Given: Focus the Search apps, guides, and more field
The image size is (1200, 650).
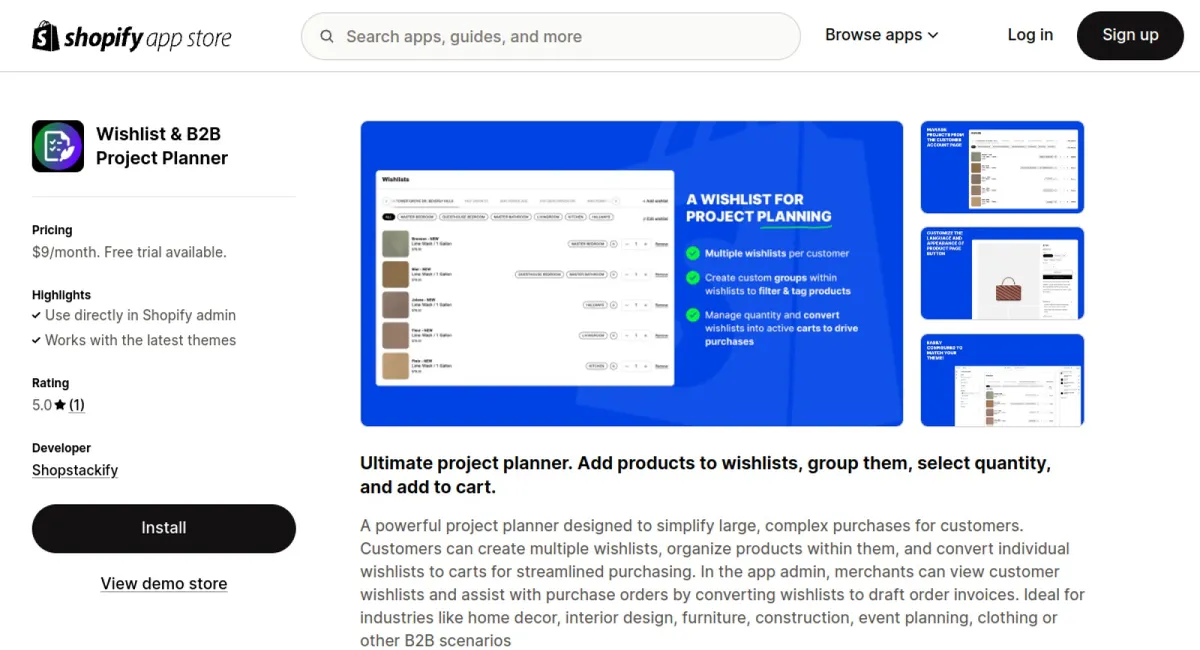Looking at the screenshot, I should (551, 37).
